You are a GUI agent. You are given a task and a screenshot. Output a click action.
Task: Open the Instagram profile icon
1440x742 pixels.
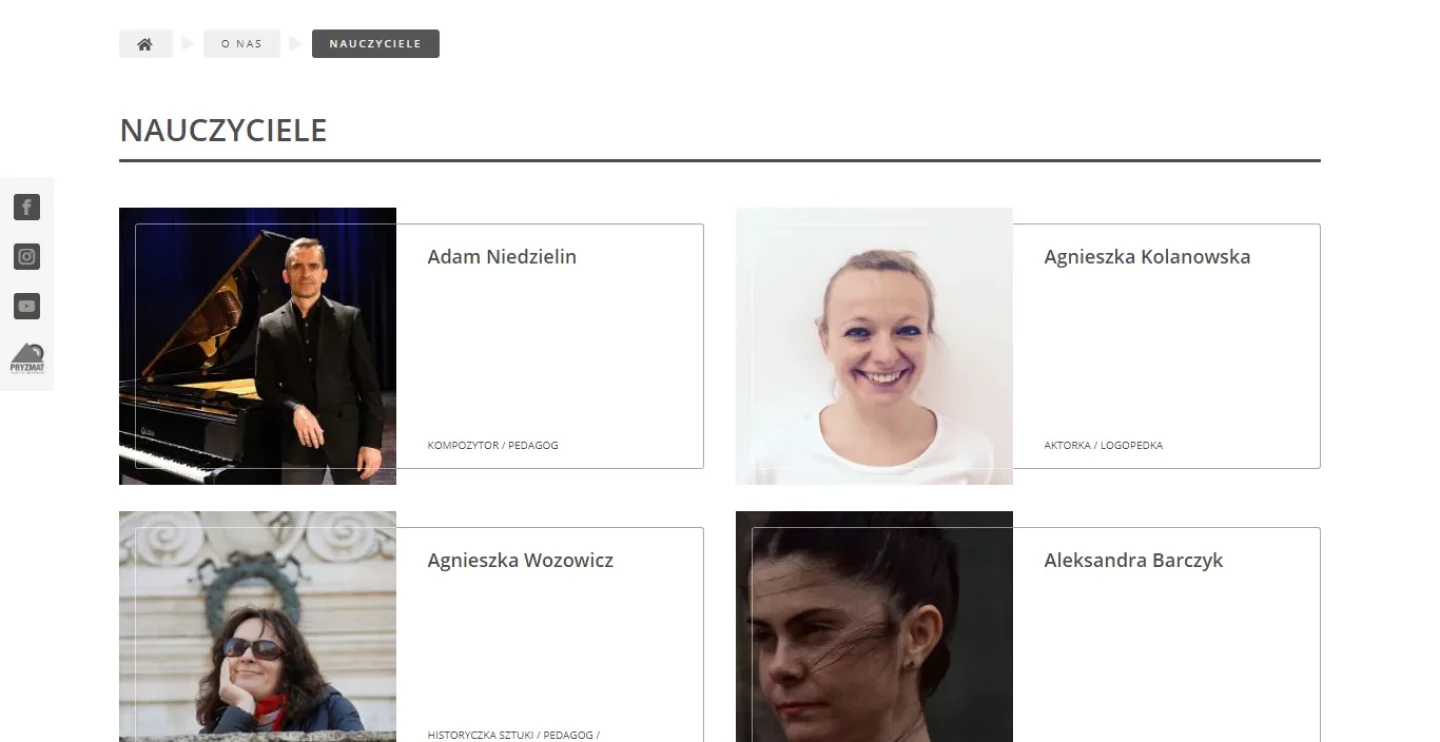(26, 256)
